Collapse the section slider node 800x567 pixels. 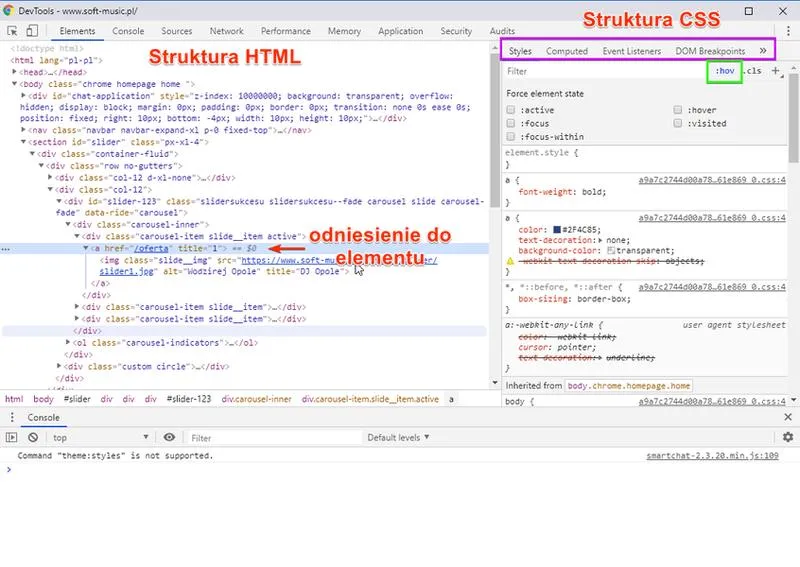click(x=23, y=142)
